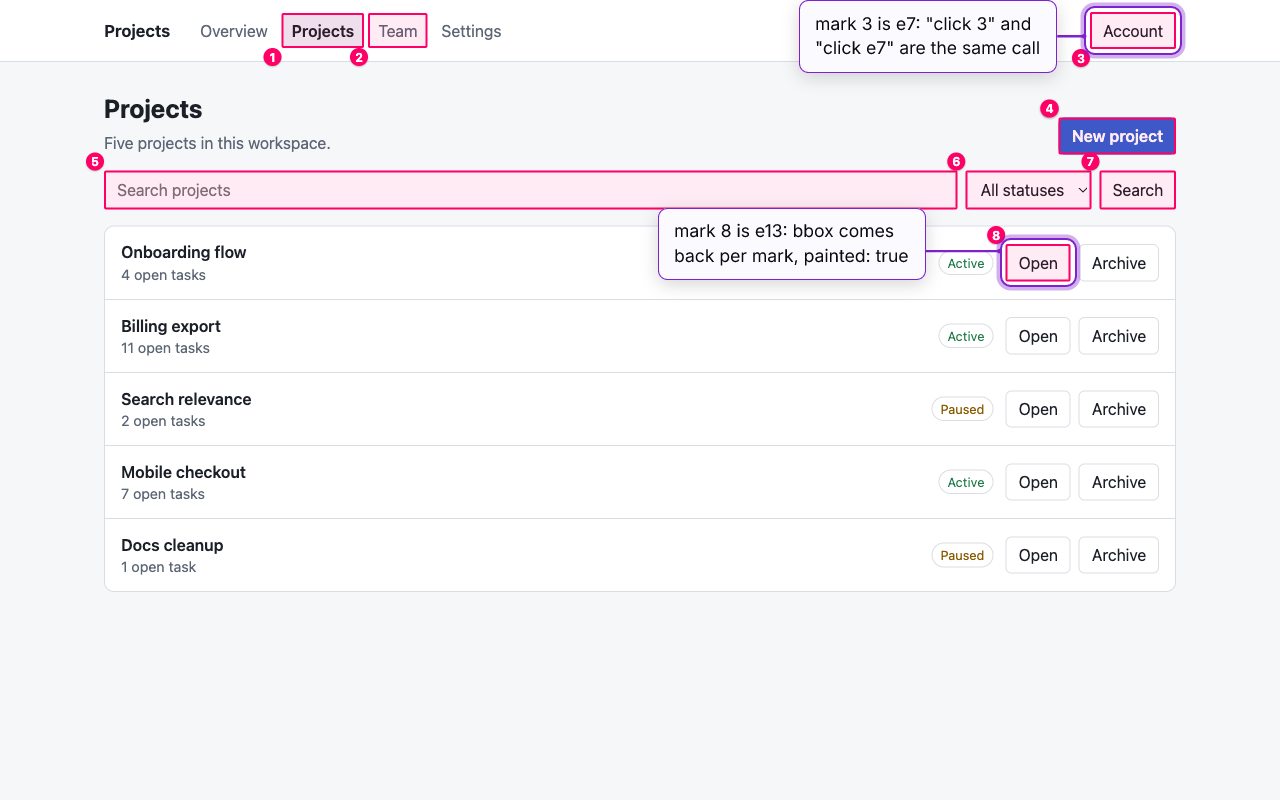This screenshot has width=1280, height=800.
Task: Click the large Projects page heading
Action: 153,109
